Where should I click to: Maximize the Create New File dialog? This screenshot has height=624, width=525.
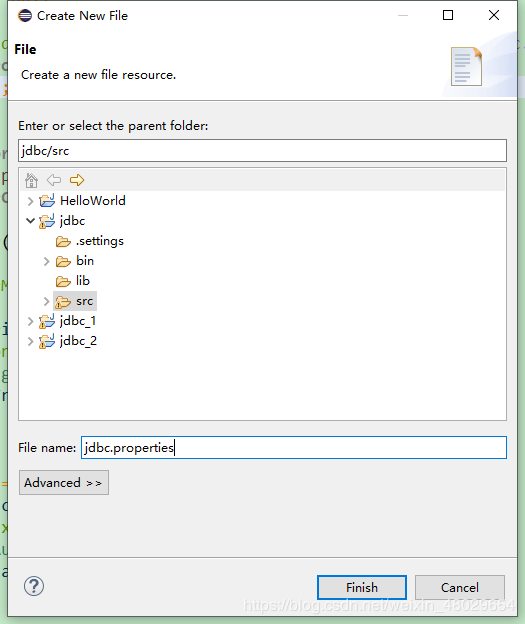[448, 15]
